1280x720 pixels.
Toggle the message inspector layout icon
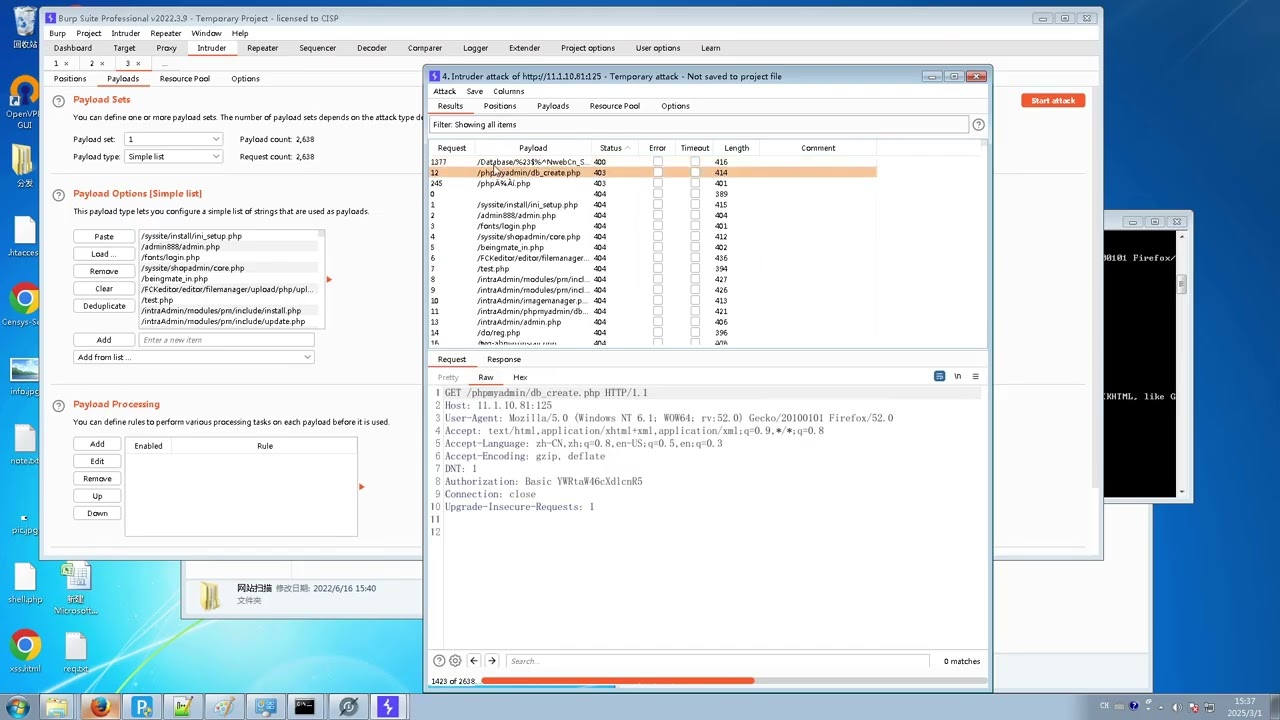point(939,376)
